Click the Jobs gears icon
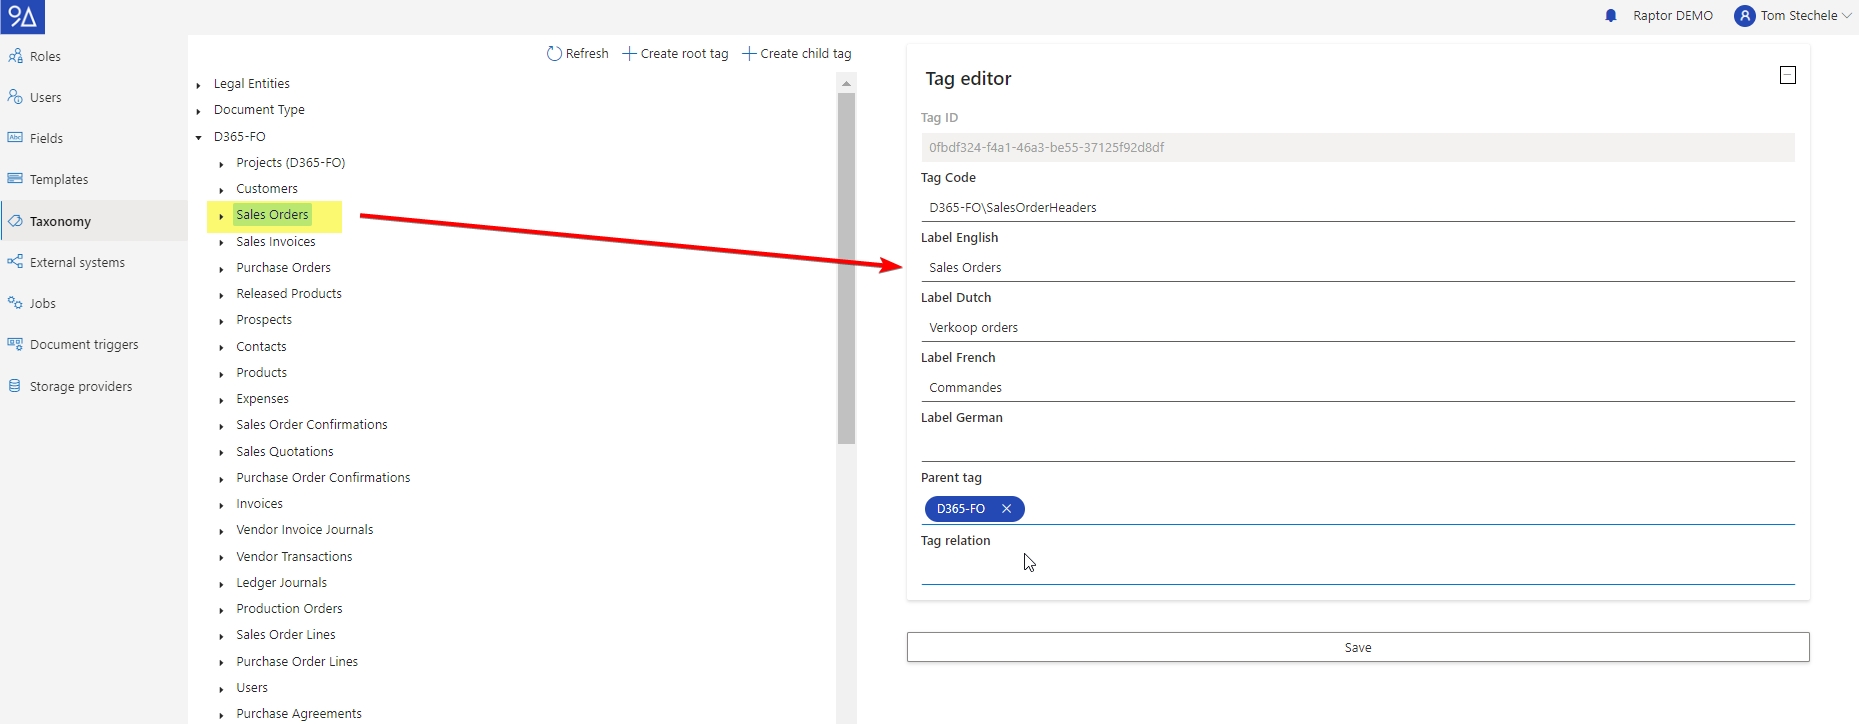This screenshot has width=1859, height=724. pyautogui.click(x=15, y=303)
